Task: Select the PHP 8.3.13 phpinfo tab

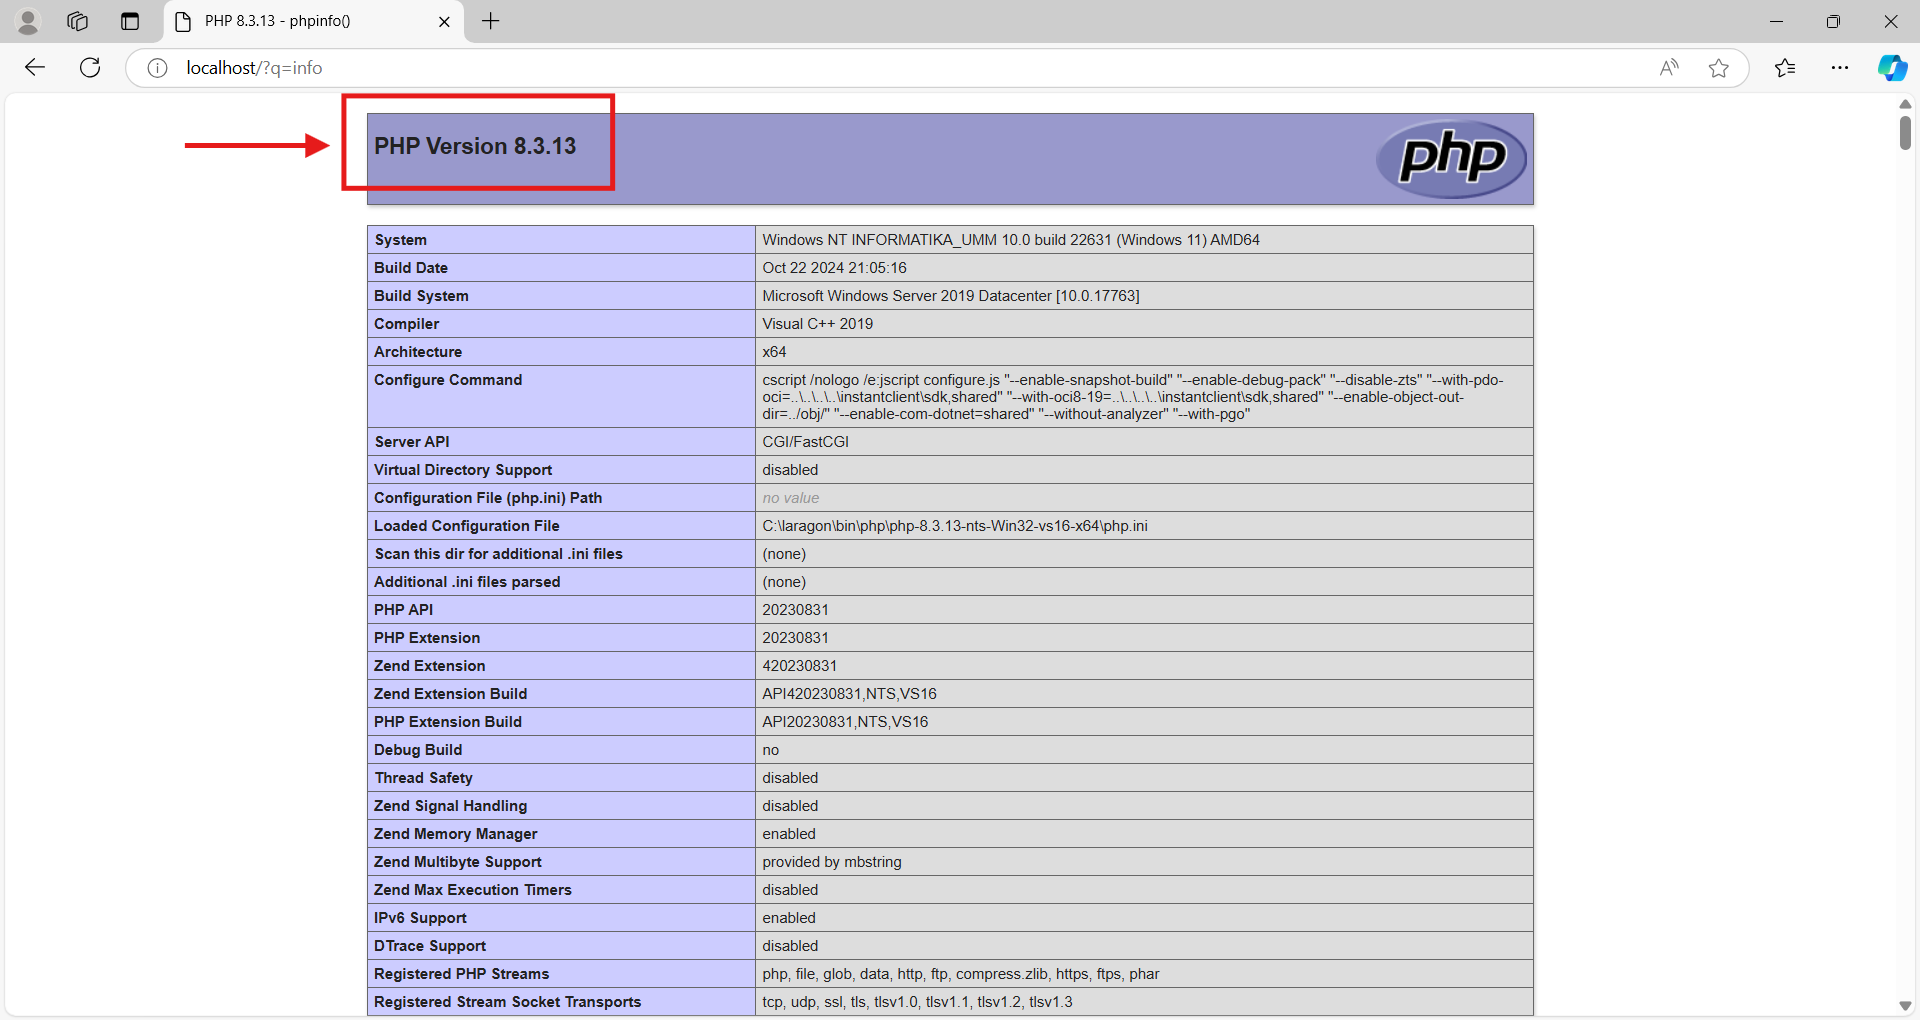Action: 290,21
